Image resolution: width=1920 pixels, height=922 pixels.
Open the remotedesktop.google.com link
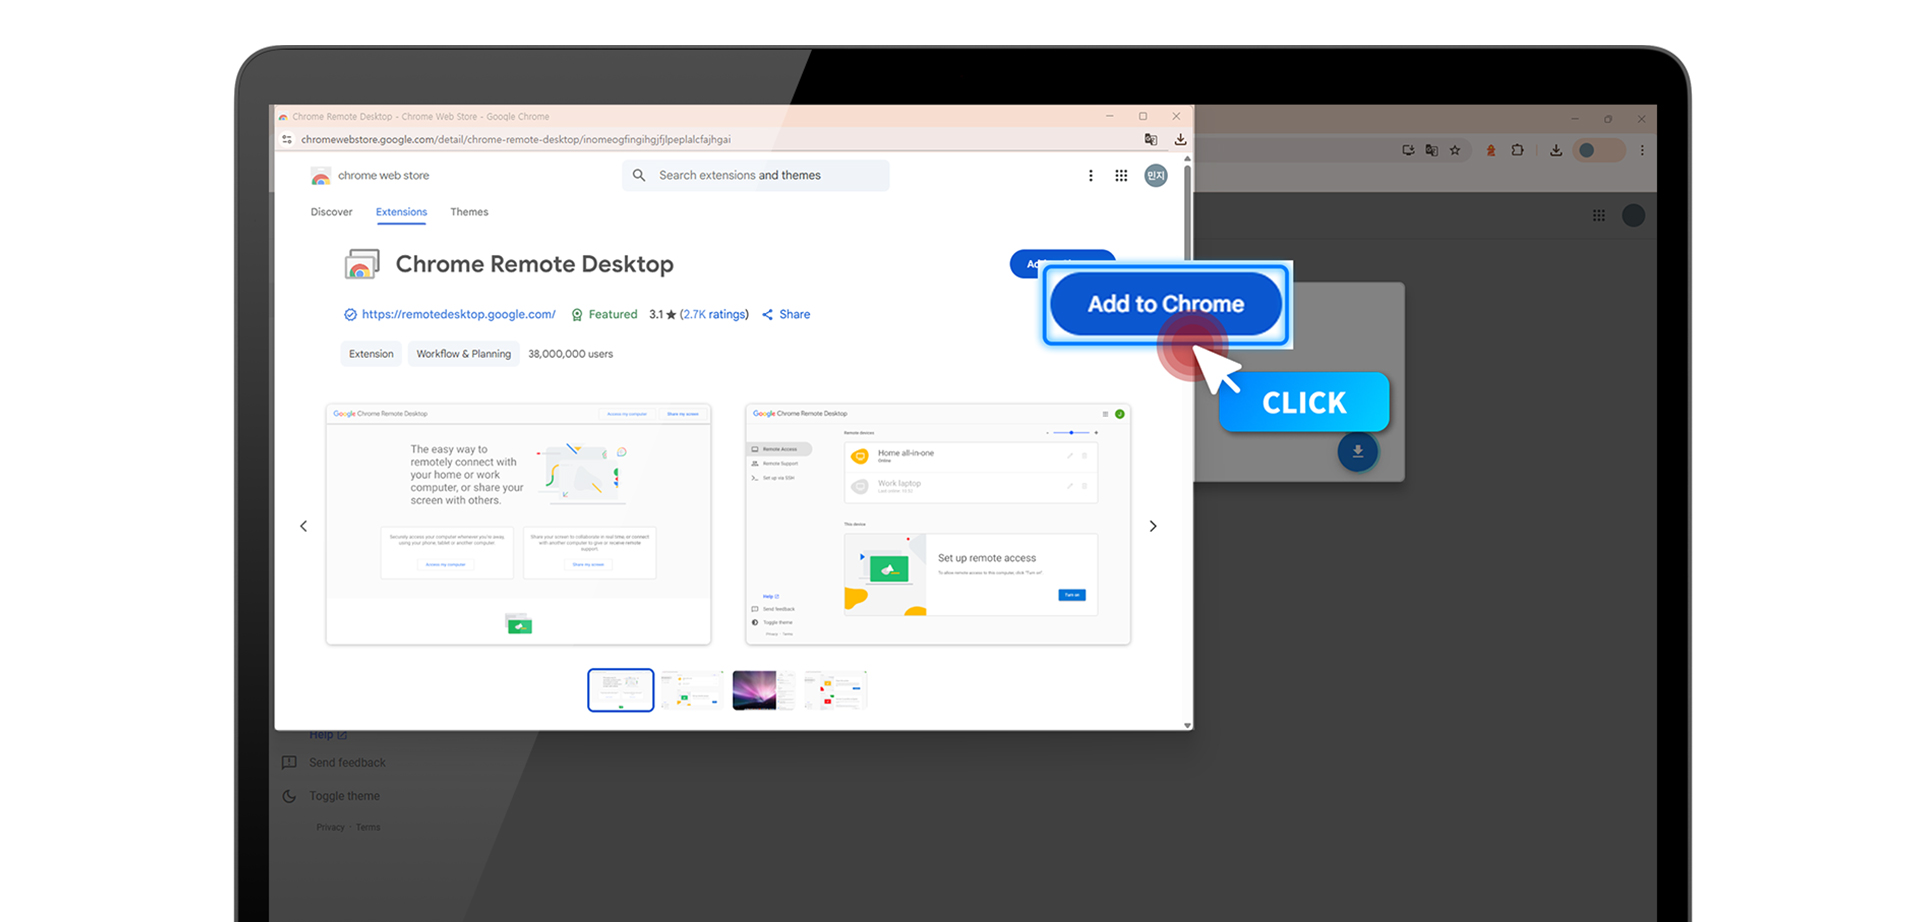459,314
